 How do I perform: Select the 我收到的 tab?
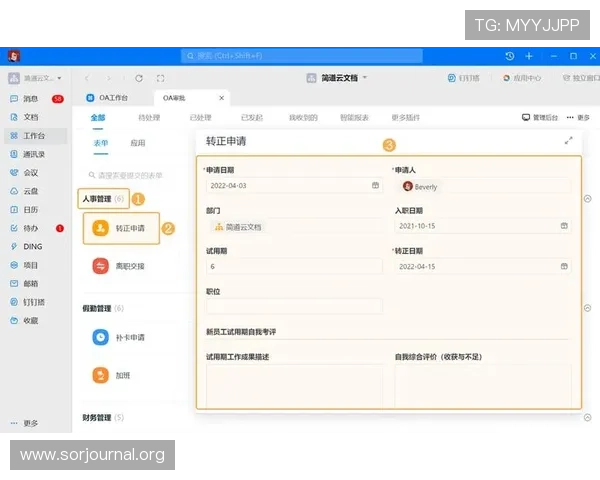pos(303,118)
